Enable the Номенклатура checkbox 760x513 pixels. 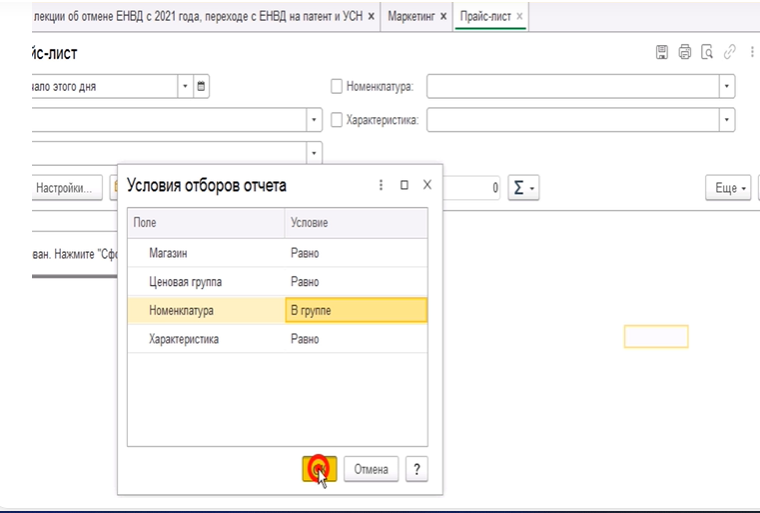pyautogui.click(x=337, y=87)
